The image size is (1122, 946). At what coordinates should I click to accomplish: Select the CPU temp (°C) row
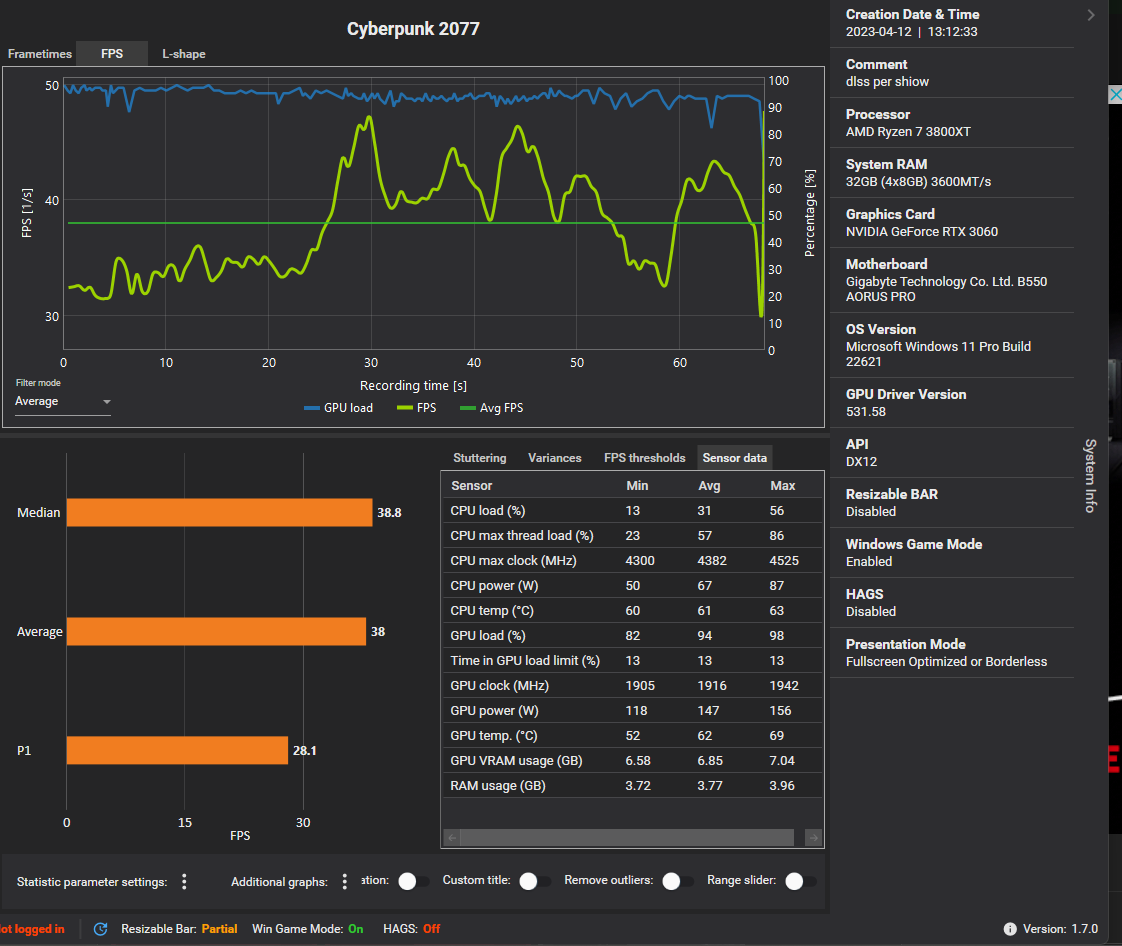(x=633, y=611)
